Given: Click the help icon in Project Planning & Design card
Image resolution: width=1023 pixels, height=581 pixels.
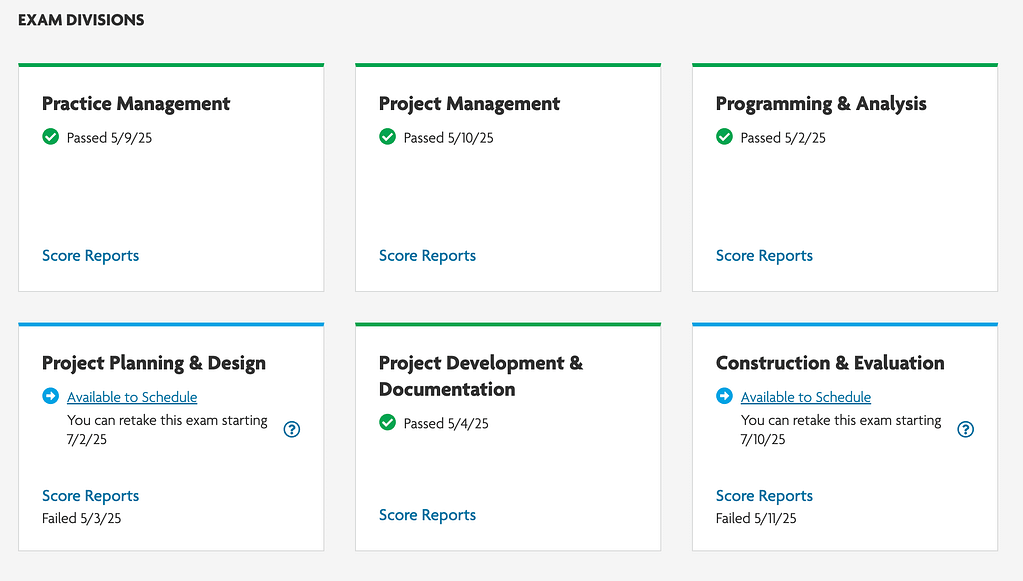Looking at the screenshot, I should (292, 429).
